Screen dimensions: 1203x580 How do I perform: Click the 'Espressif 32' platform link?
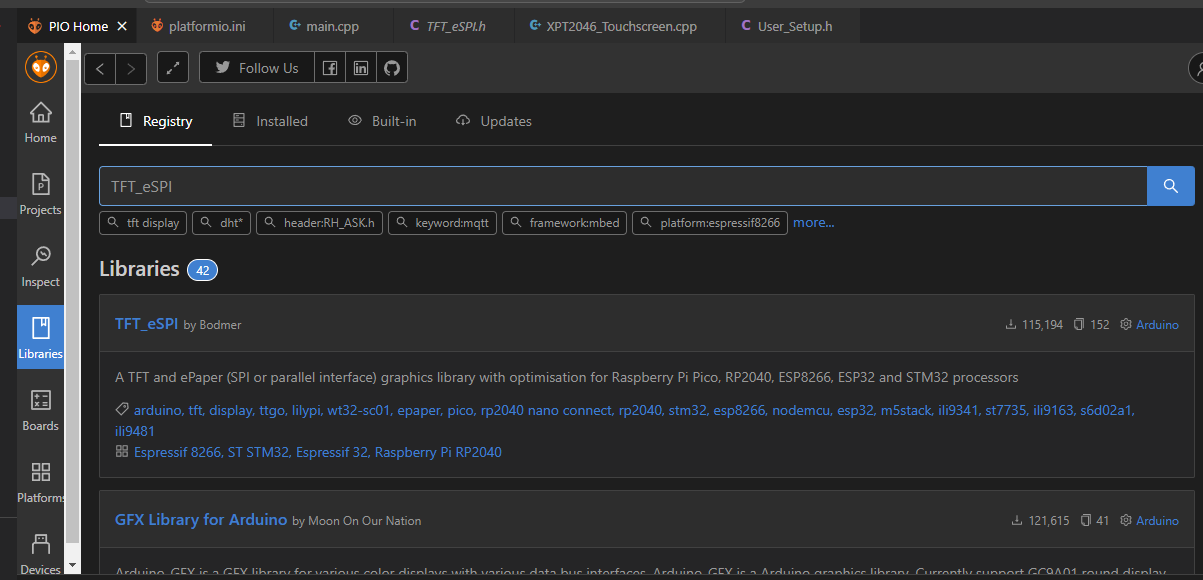pos(333,452)
